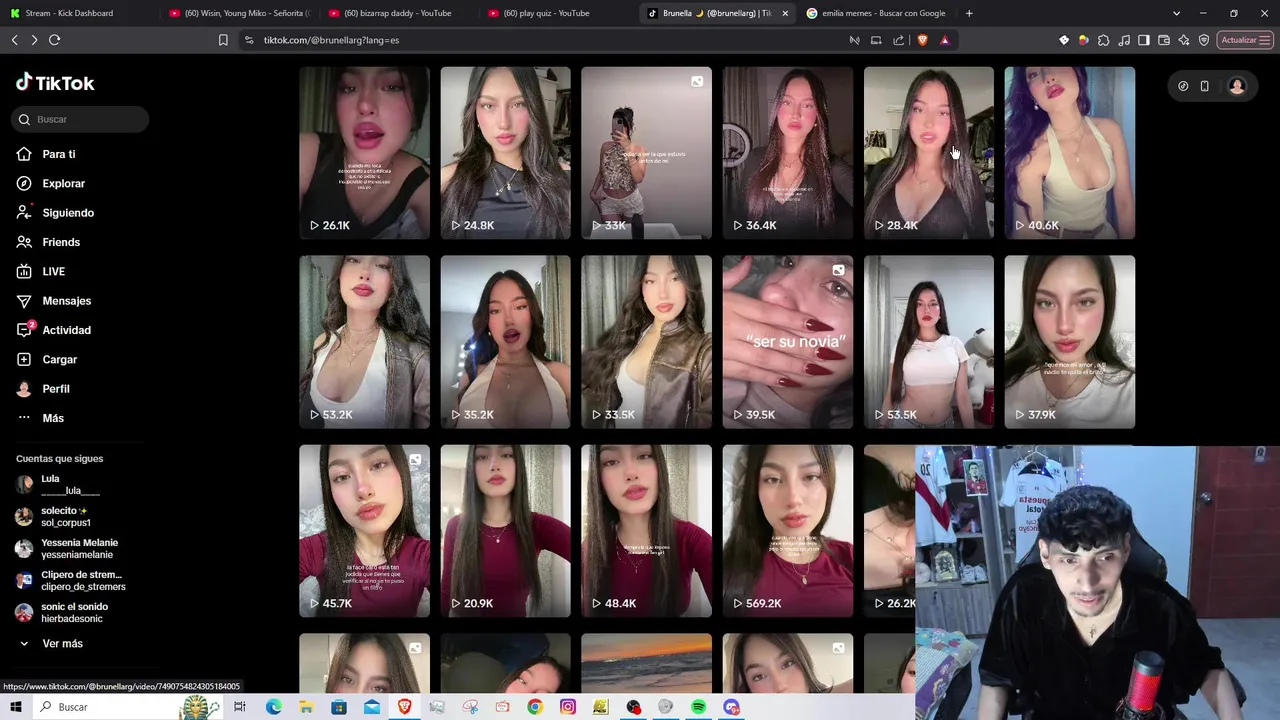
Task: Open the profile avatar menu at top right
Action: coord(1237,86)
